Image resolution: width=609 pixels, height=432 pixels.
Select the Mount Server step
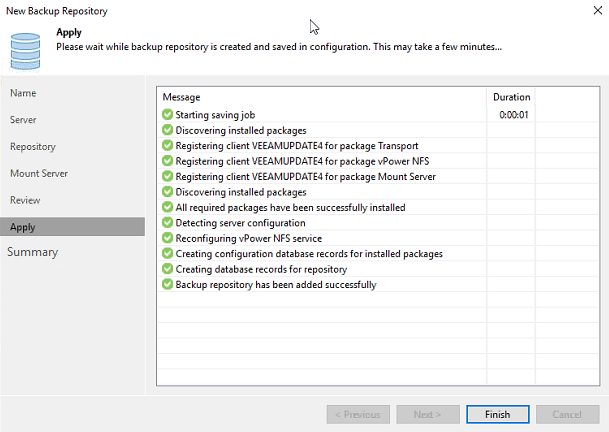[x=39, y=174]
